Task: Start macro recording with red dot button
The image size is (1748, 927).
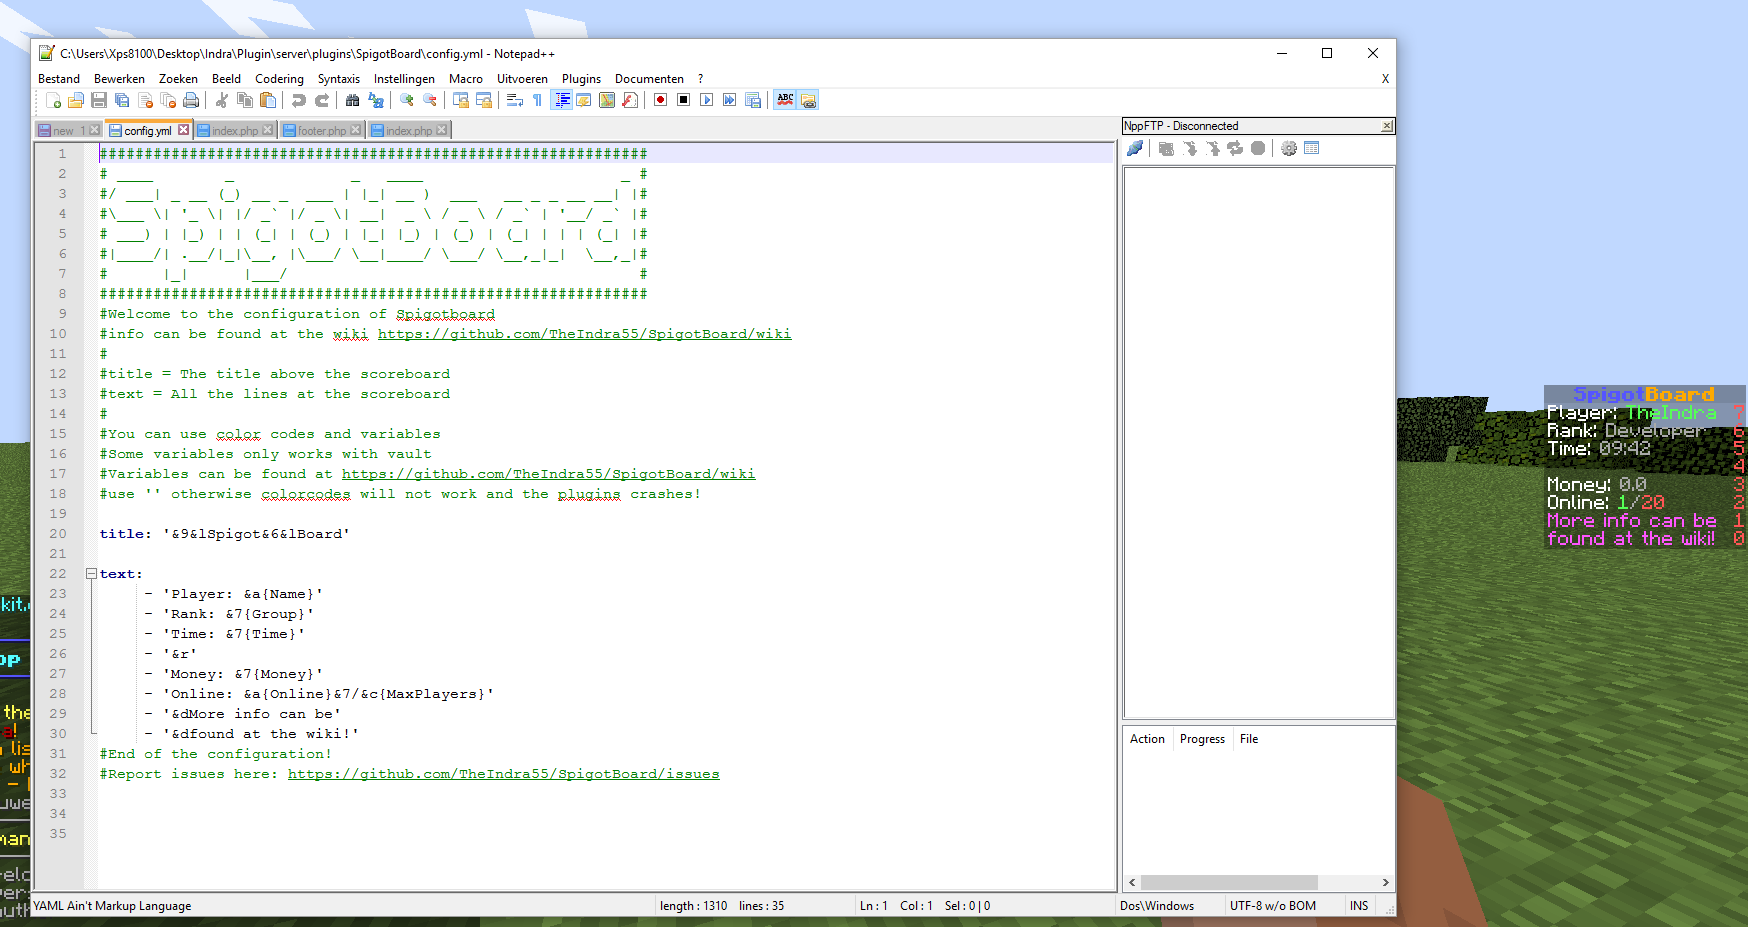Action: point(660,100)
